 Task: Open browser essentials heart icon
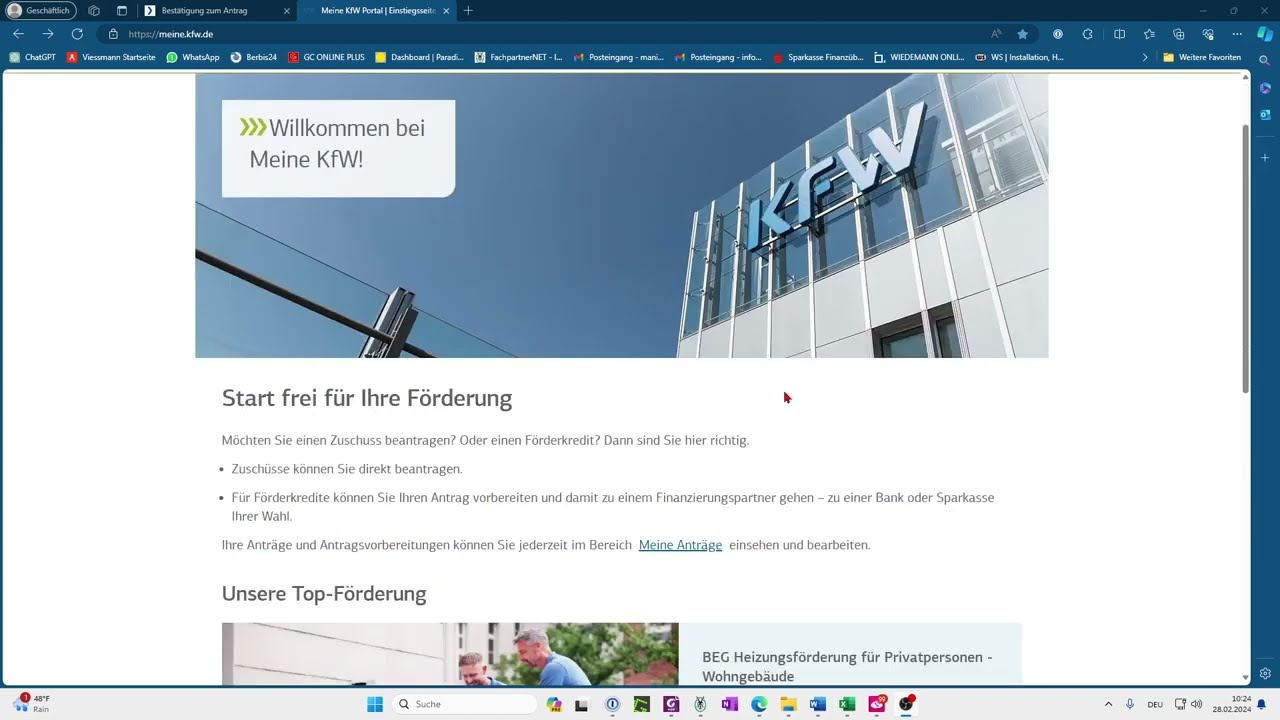1208,34
